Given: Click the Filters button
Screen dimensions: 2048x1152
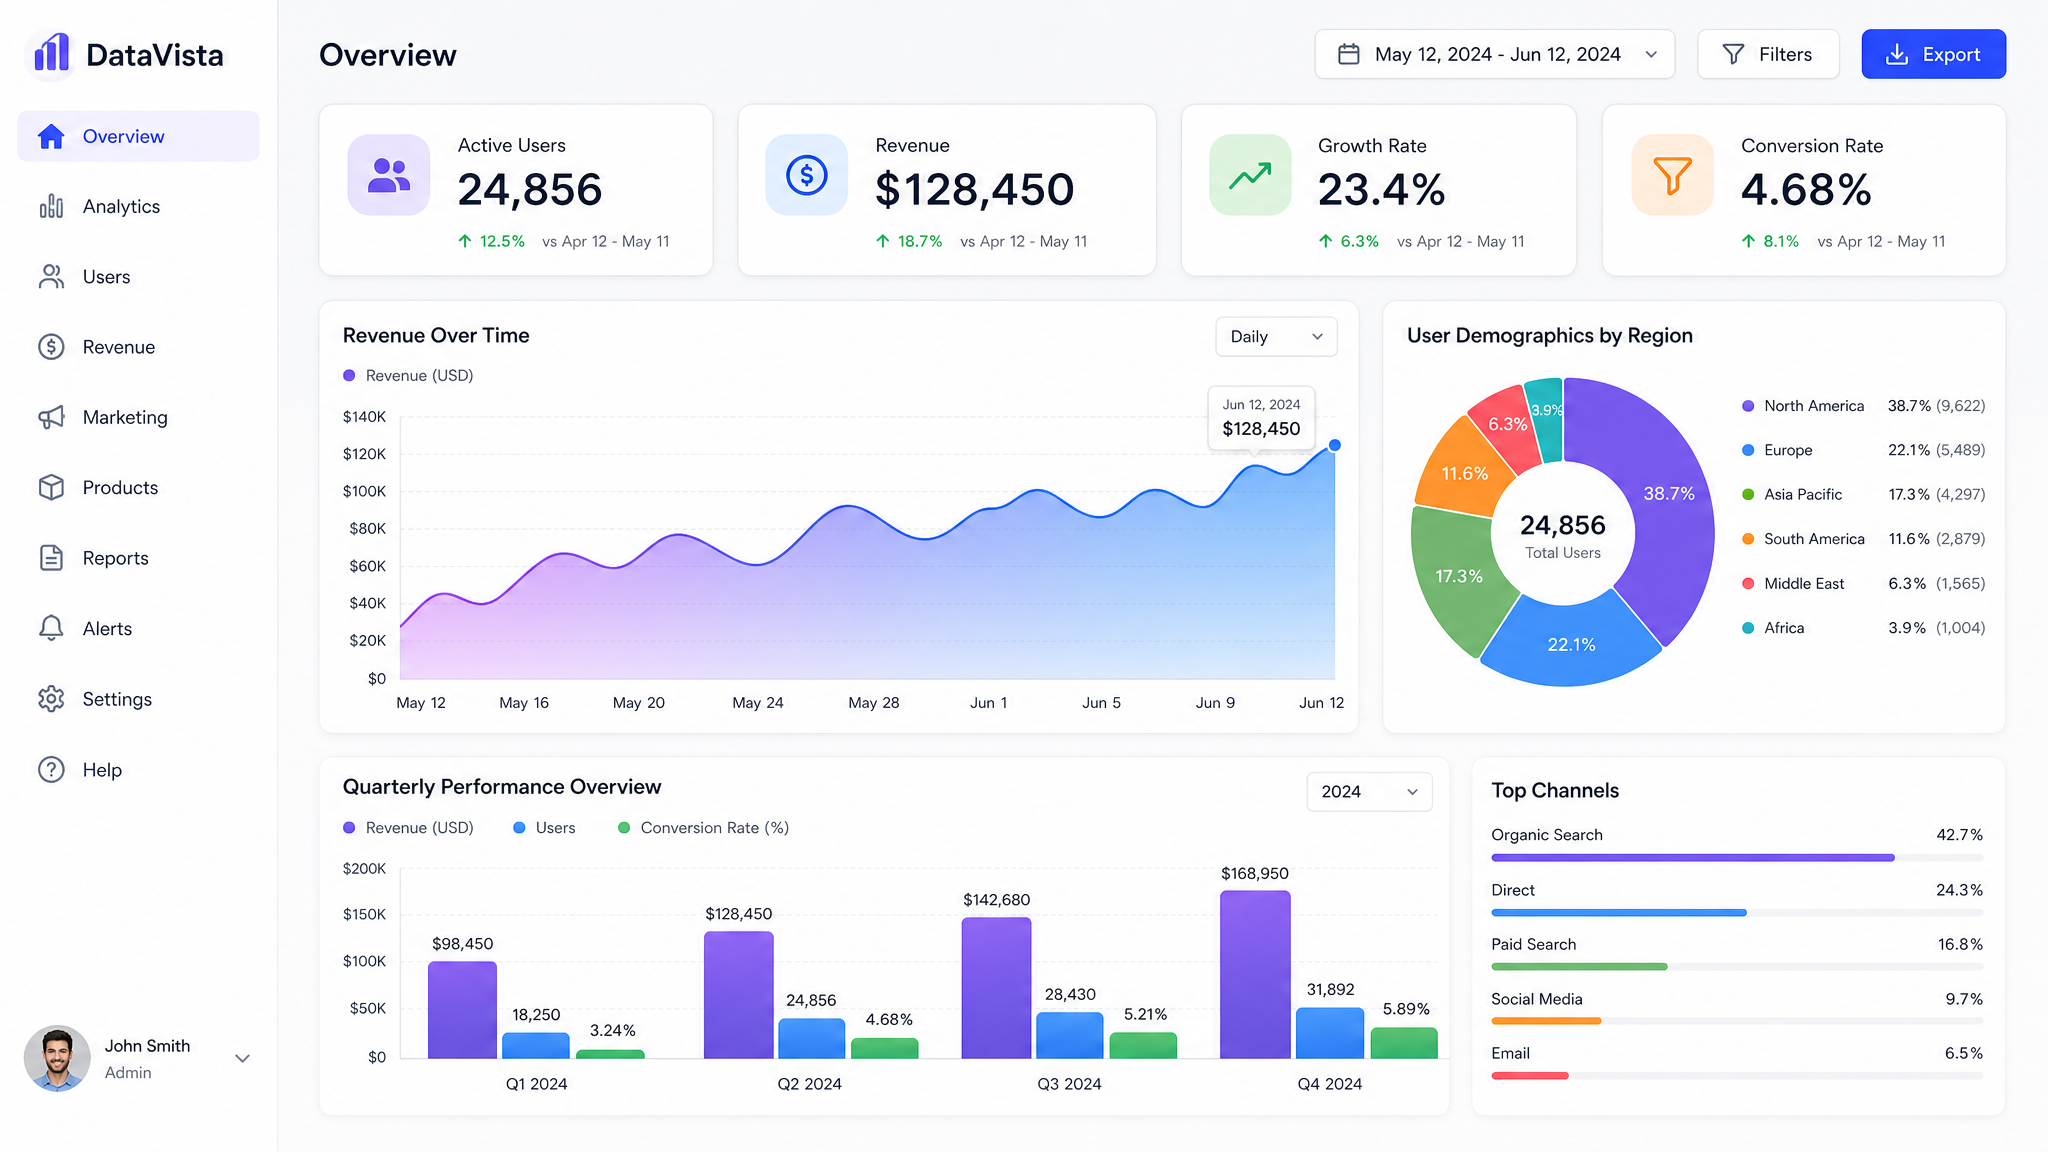Looking at the screenshot, I should point(1768,54).
